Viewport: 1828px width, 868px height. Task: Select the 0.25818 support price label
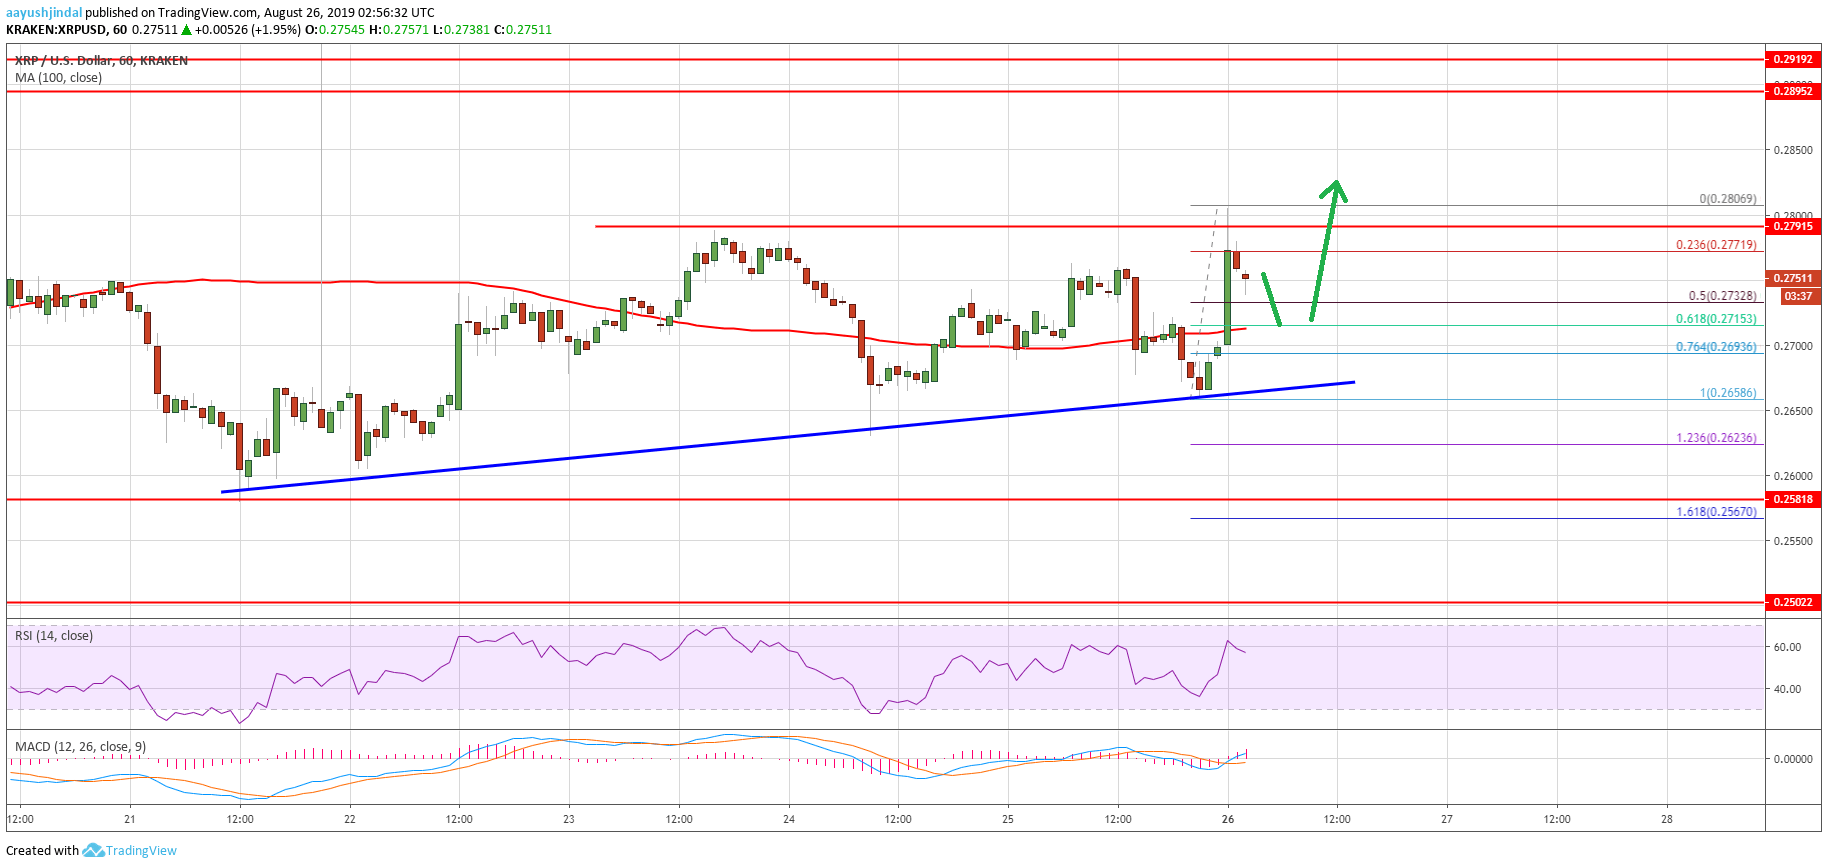coord(1793,498)
